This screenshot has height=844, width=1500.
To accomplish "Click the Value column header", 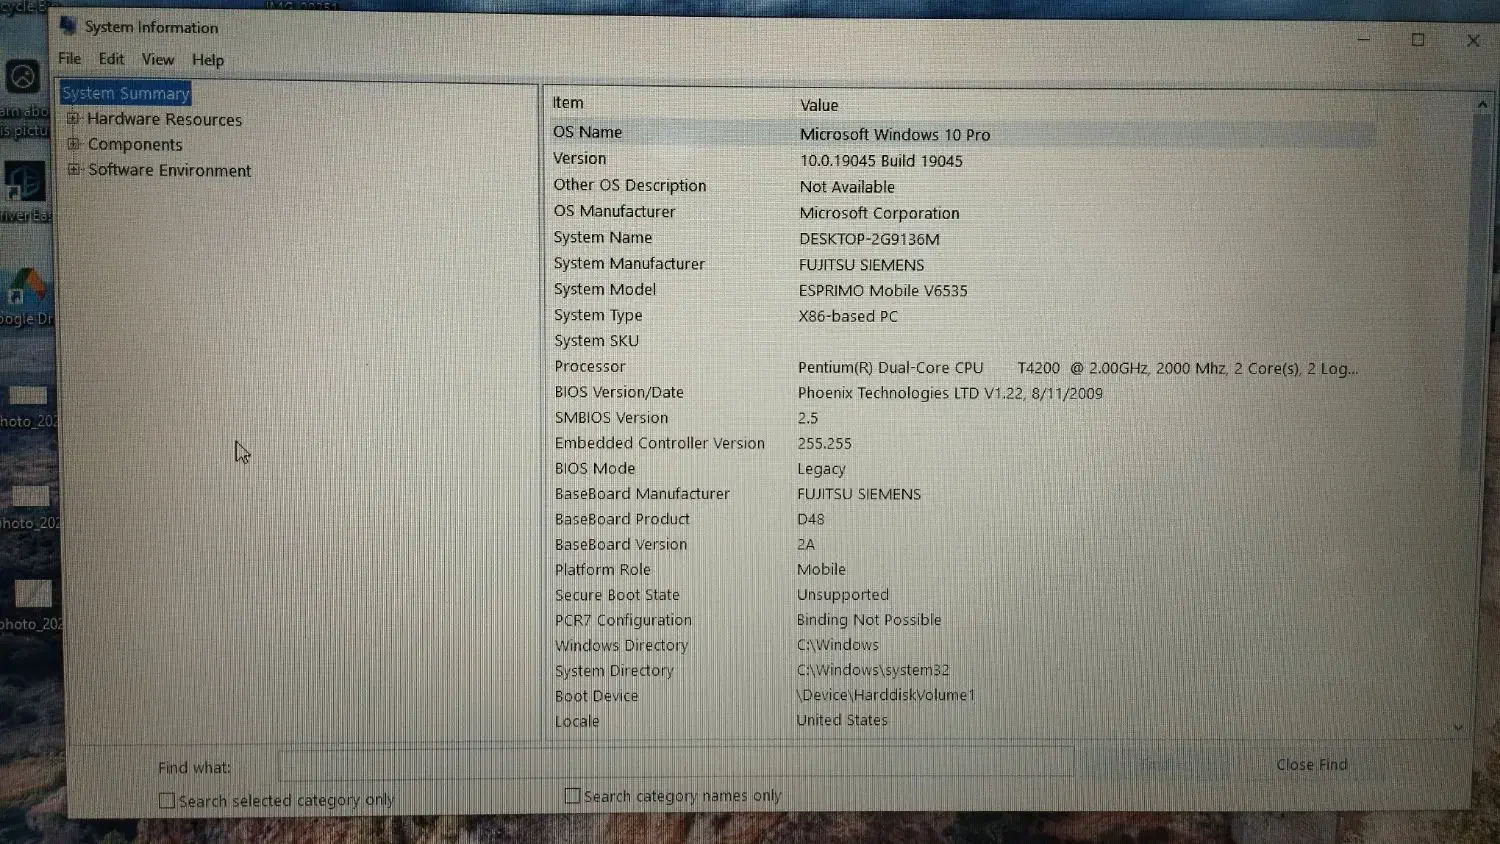I will pos(819,105).
